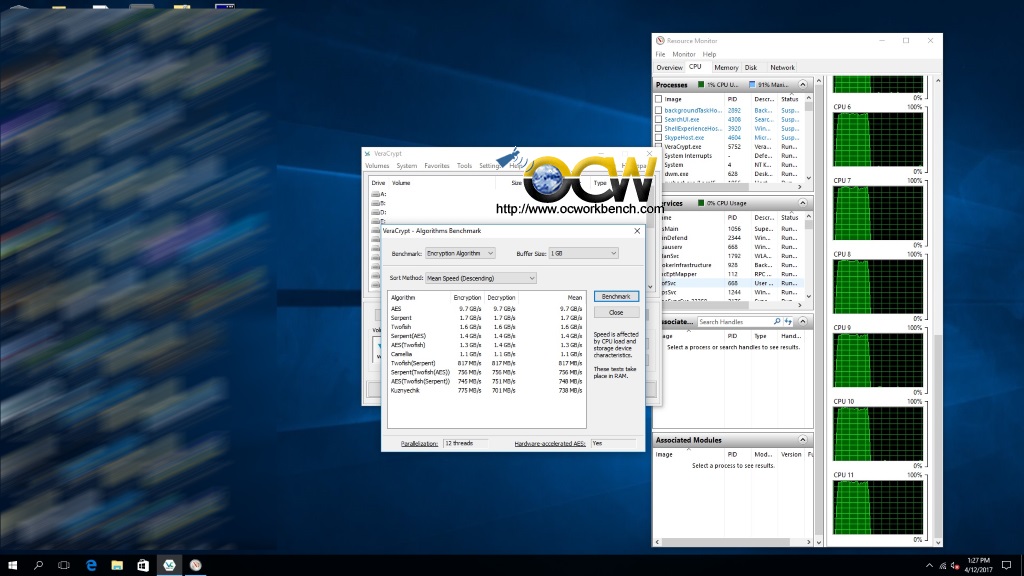Image resolution: width=1024 pixels, height=576 pixels.
Task: Click the network icon in system tray
Action: [x=943, y=566]
